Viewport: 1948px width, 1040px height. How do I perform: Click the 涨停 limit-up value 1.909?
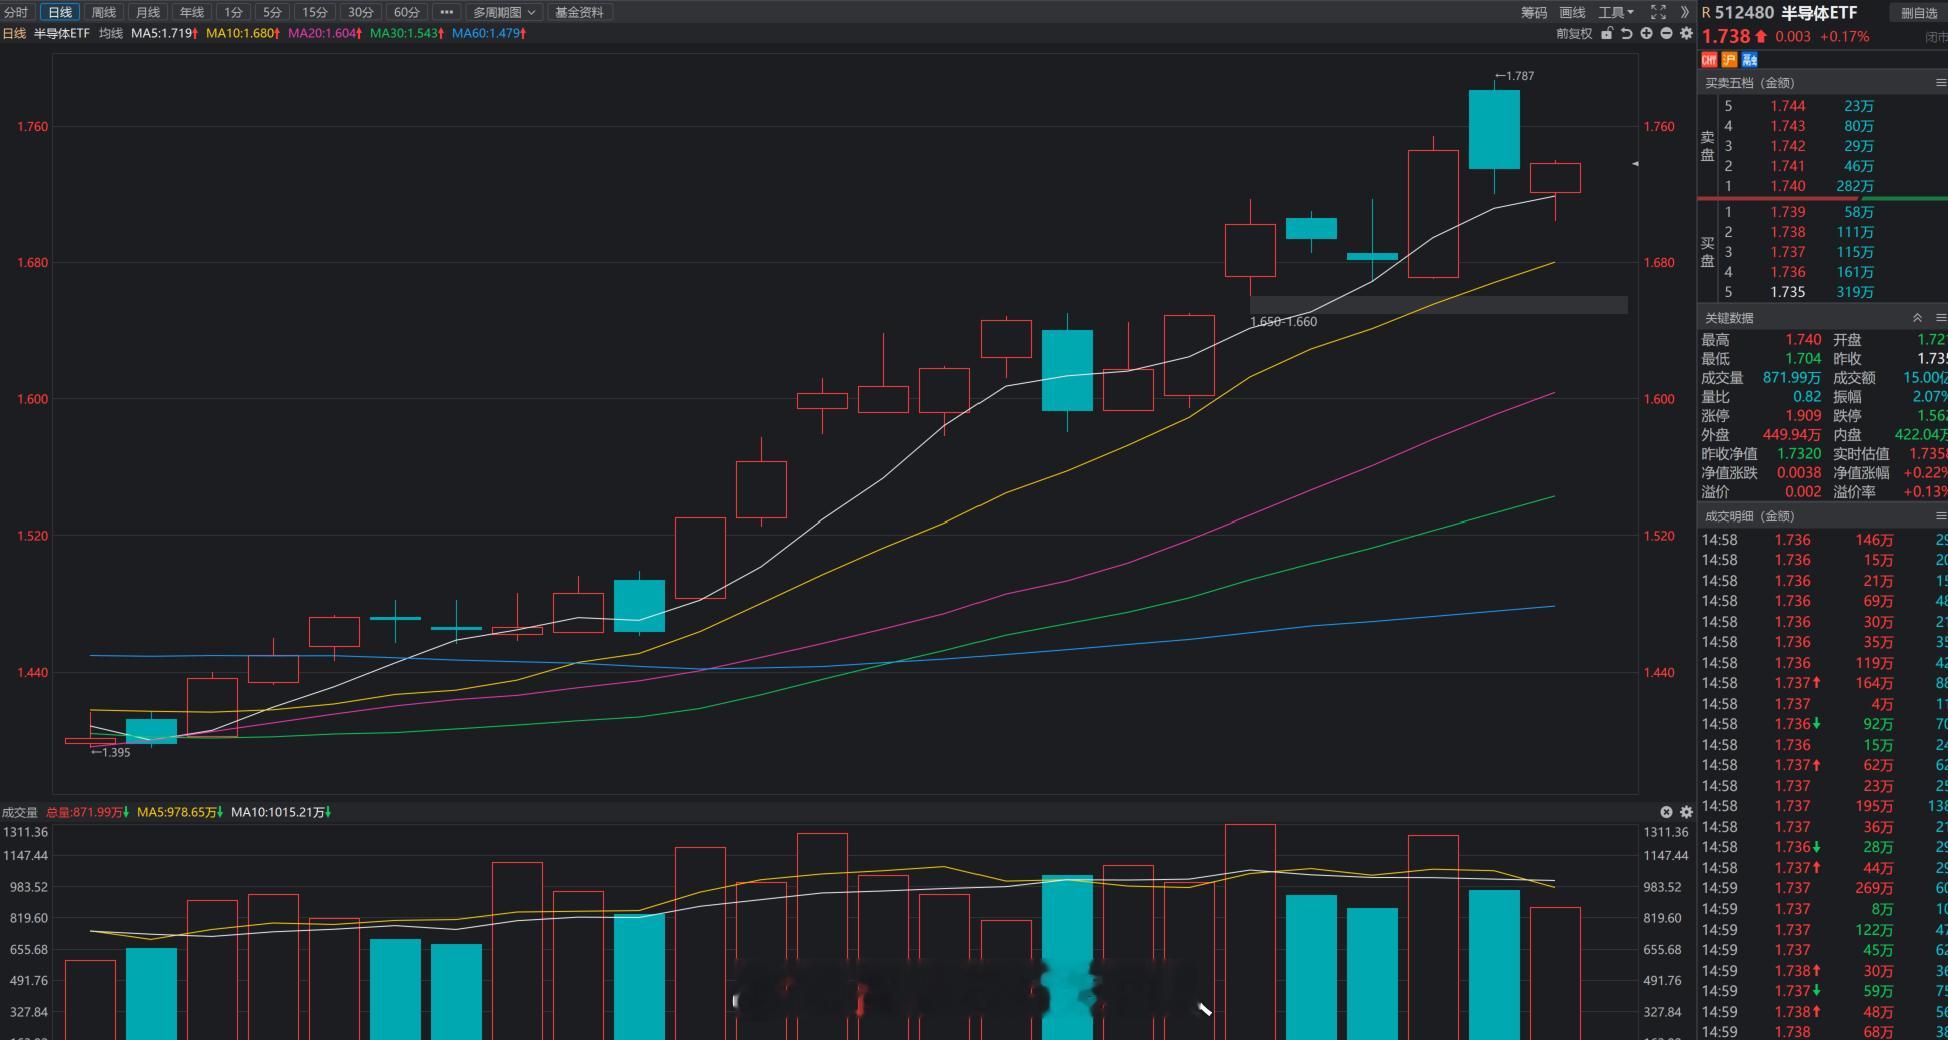coord(1803,416)
